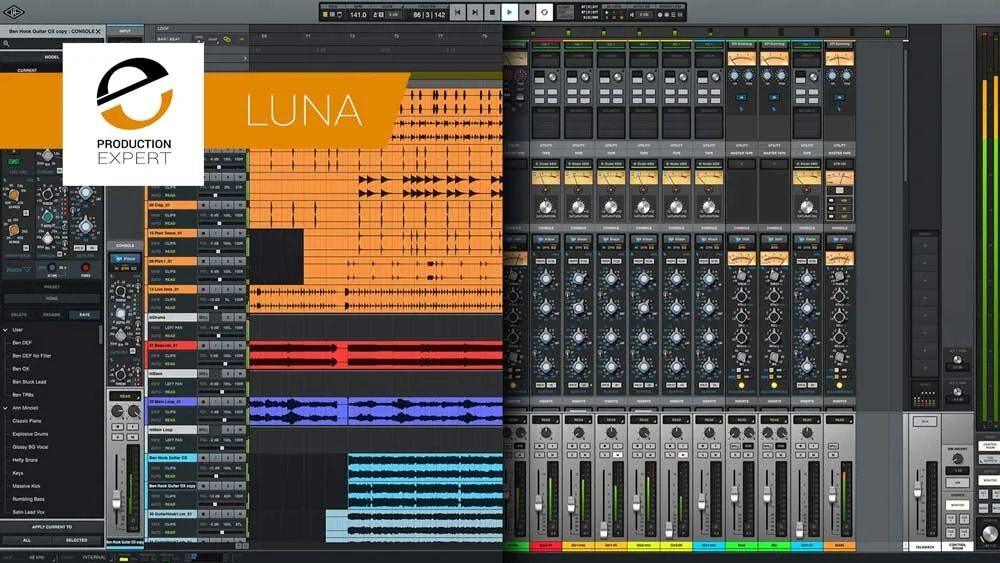The height and width of the screenshot is (563, 1000).
Task: Click the DELETE preset button
Action: pyautogui.click(x=19, y=314)
